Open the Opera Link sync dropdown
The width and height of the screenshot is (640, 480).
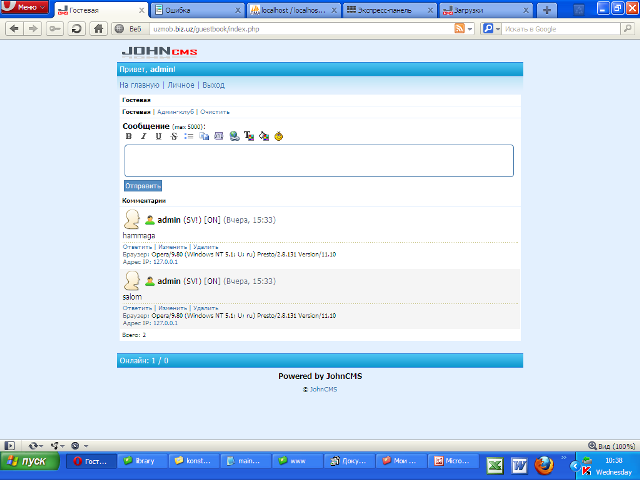(x=36, y=446)
